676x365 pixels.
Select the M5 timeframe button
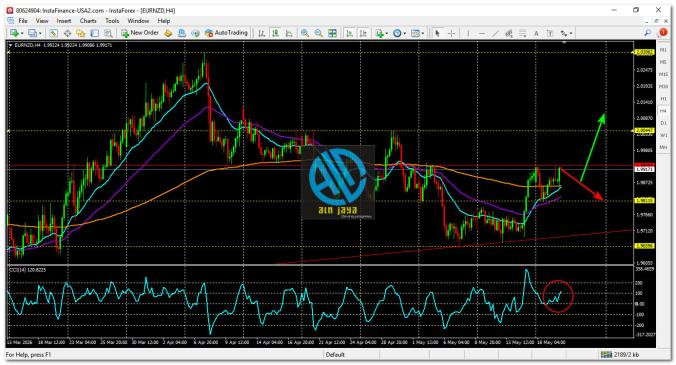coord(663,62)
